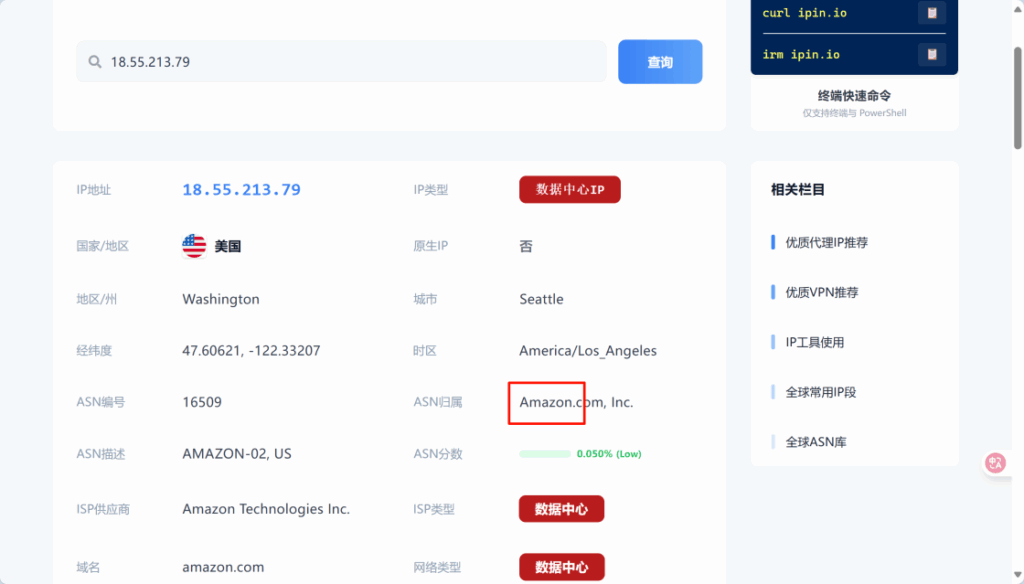The width and height of the screenshot is (1024, 584).
Task: Click the green ASN分数 progress bar
Action: click(544, 453)
